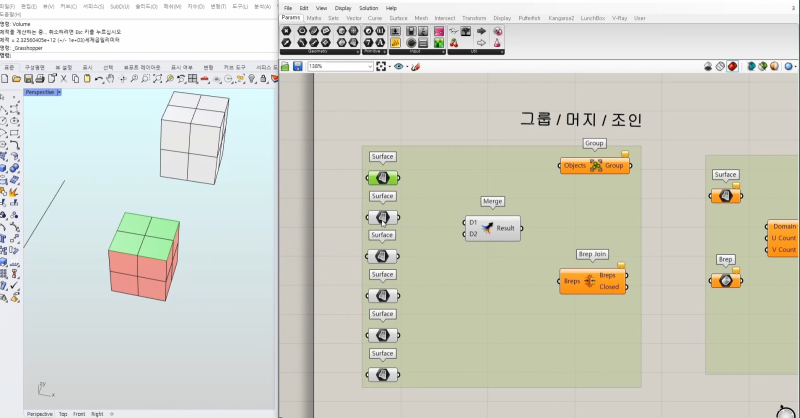
Task: Open Perspective viewport title dropdown arrow
Action: tap(59, 92)
